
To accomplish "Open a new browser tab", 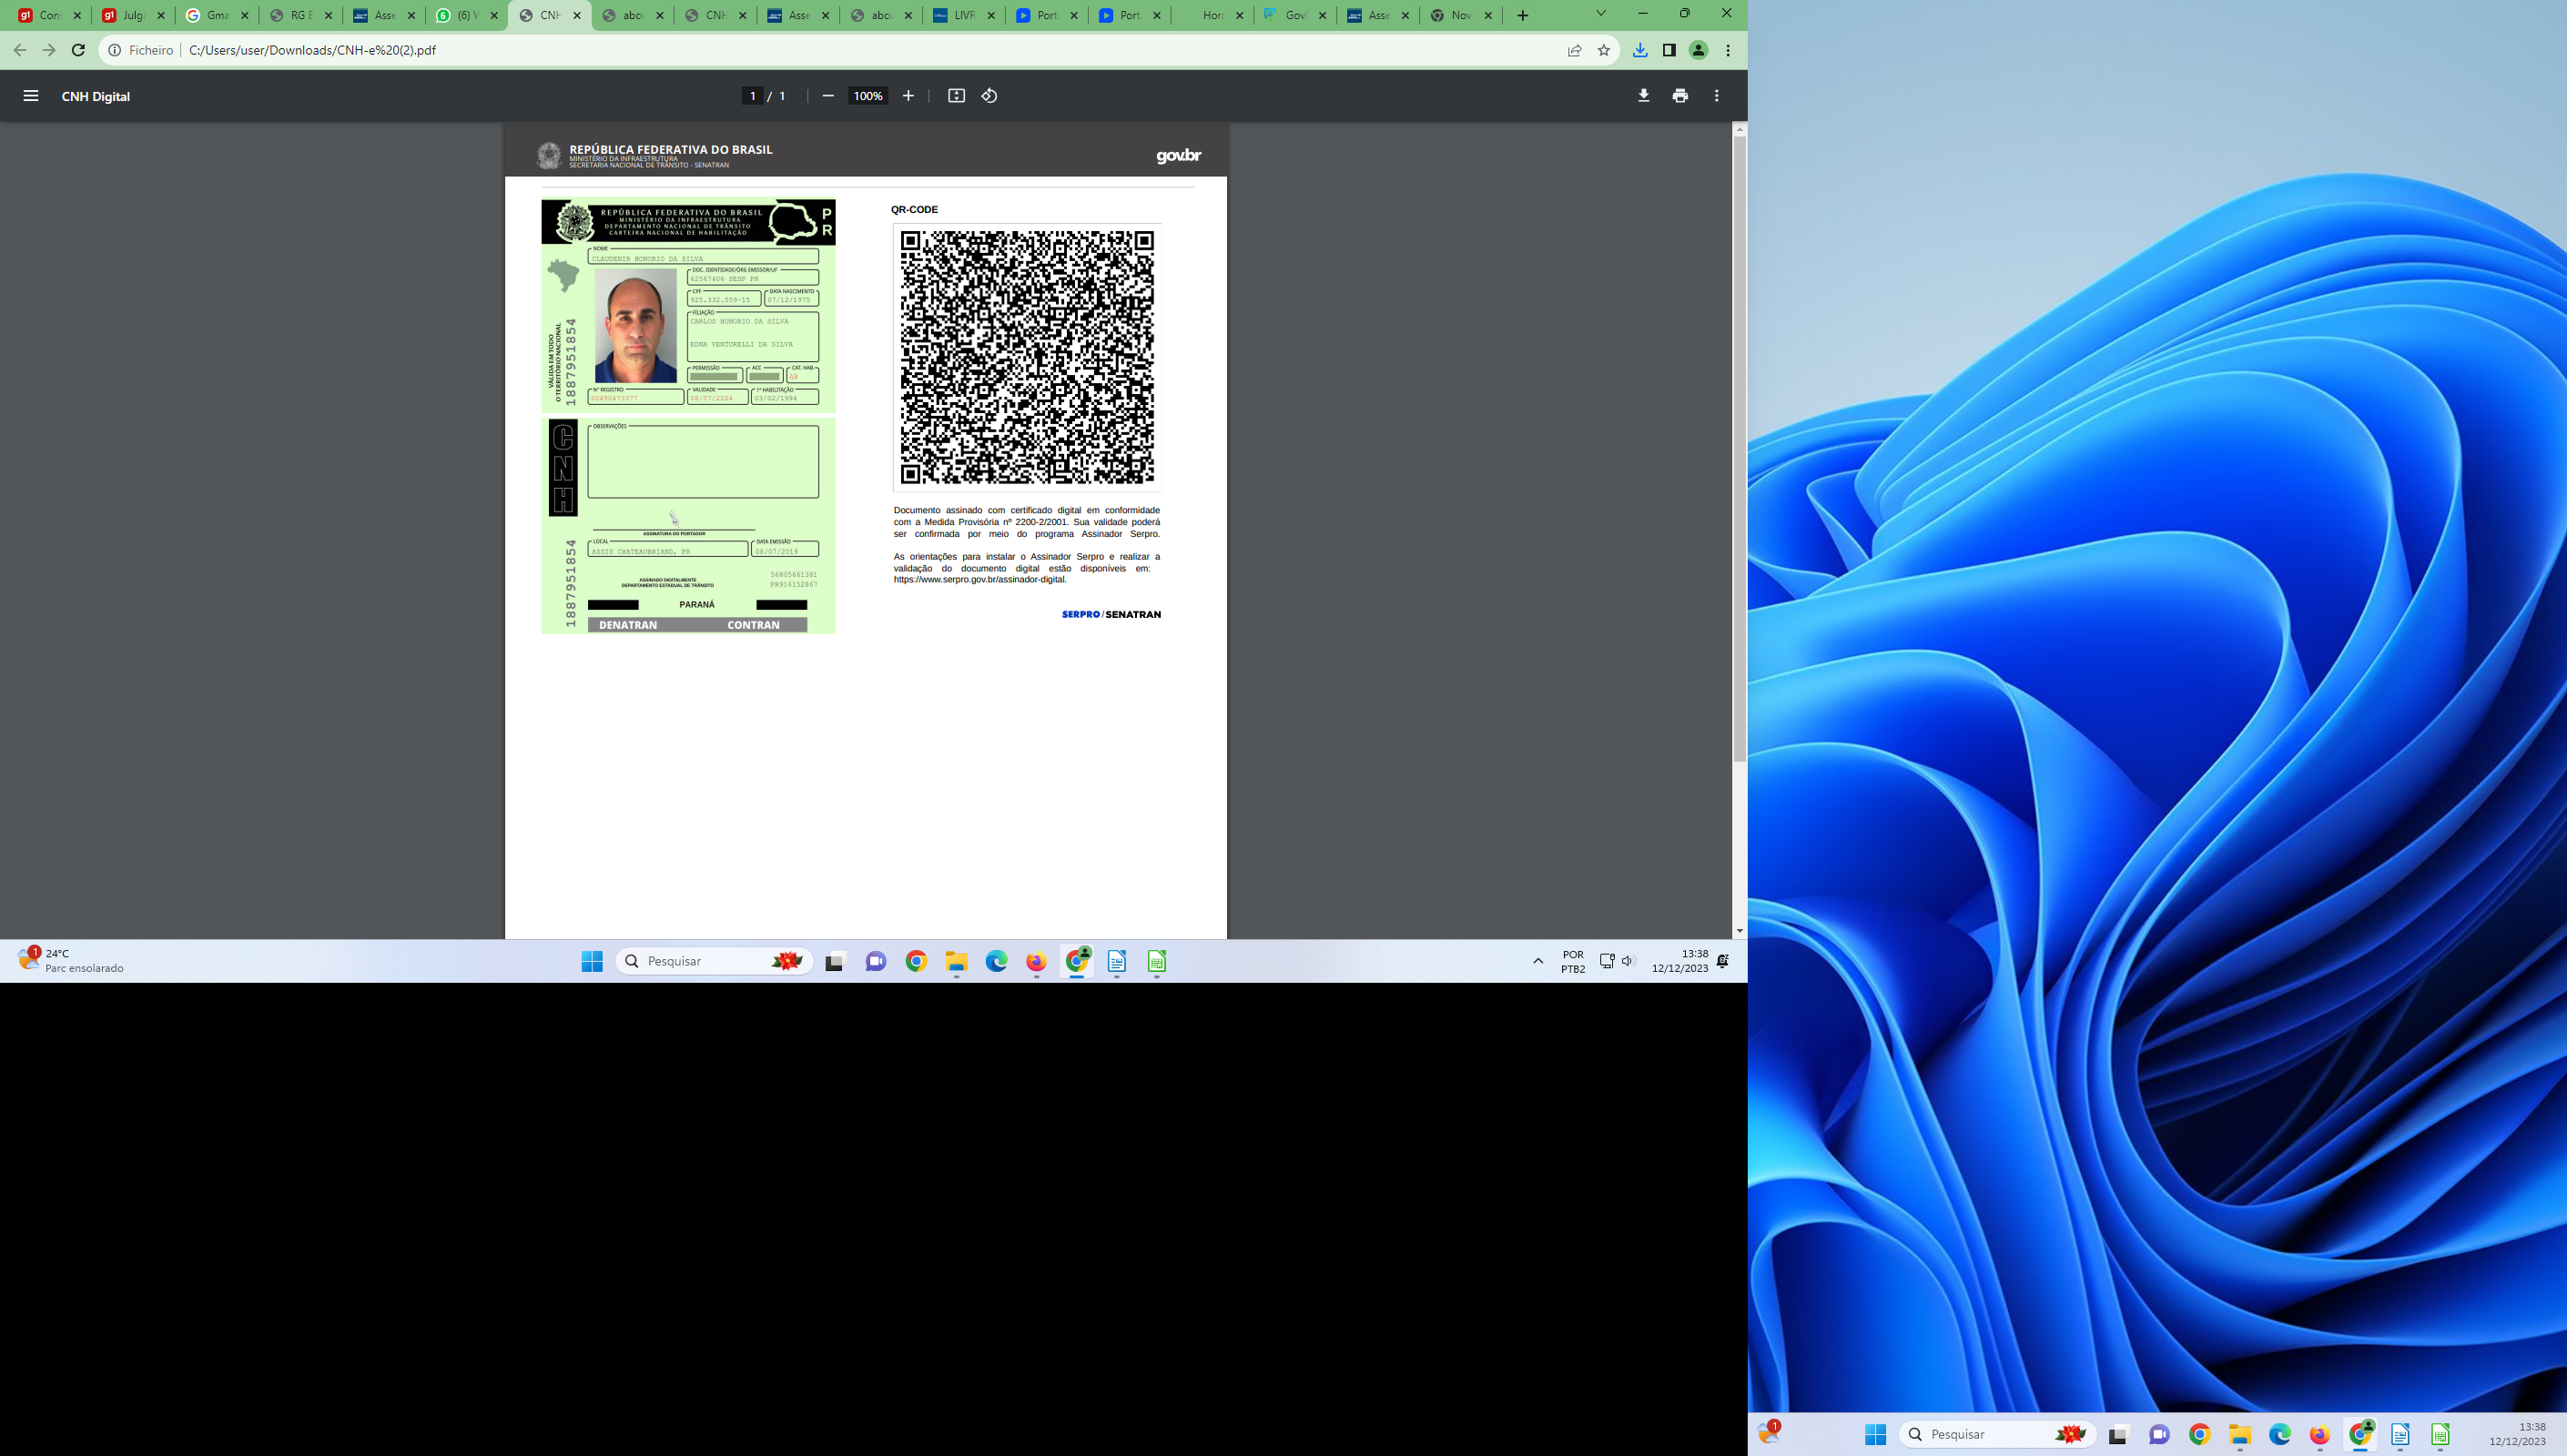I will (x=1522, y=15).
